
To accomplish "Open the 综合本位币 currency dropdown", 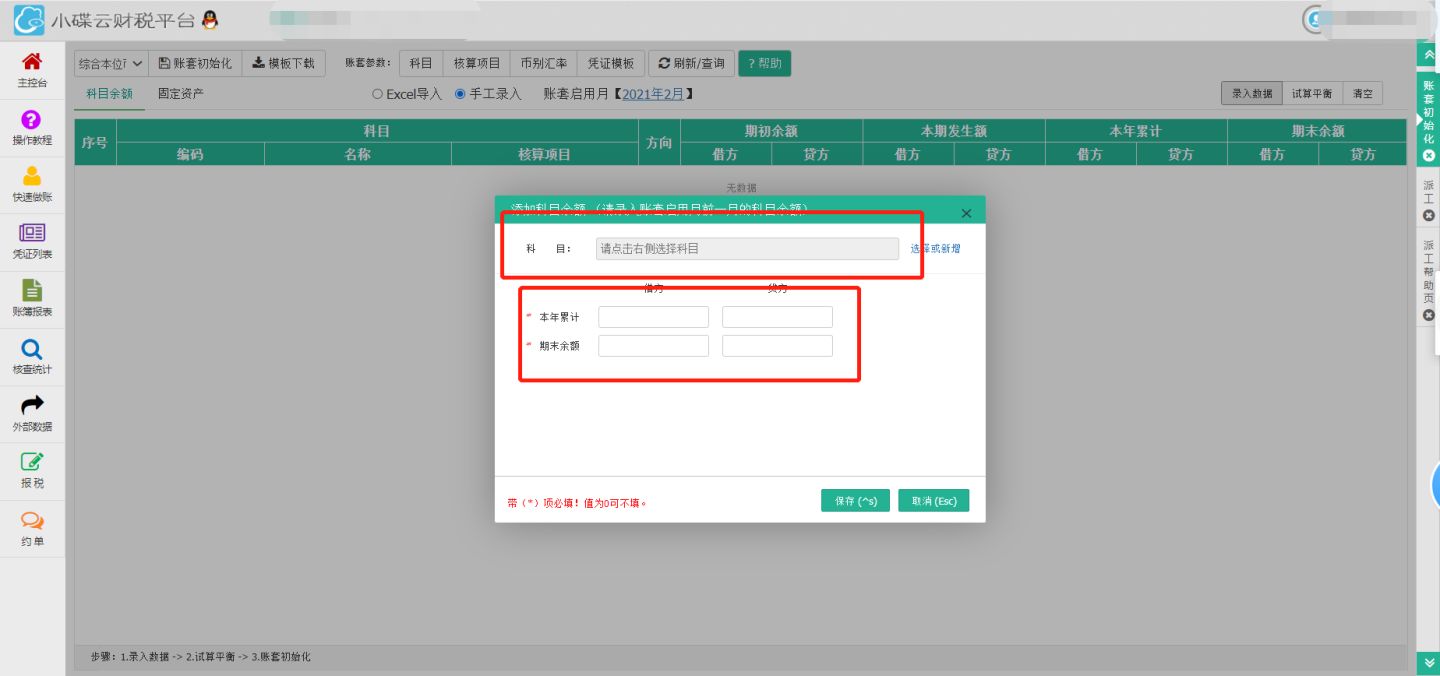I will click(108, 62).
